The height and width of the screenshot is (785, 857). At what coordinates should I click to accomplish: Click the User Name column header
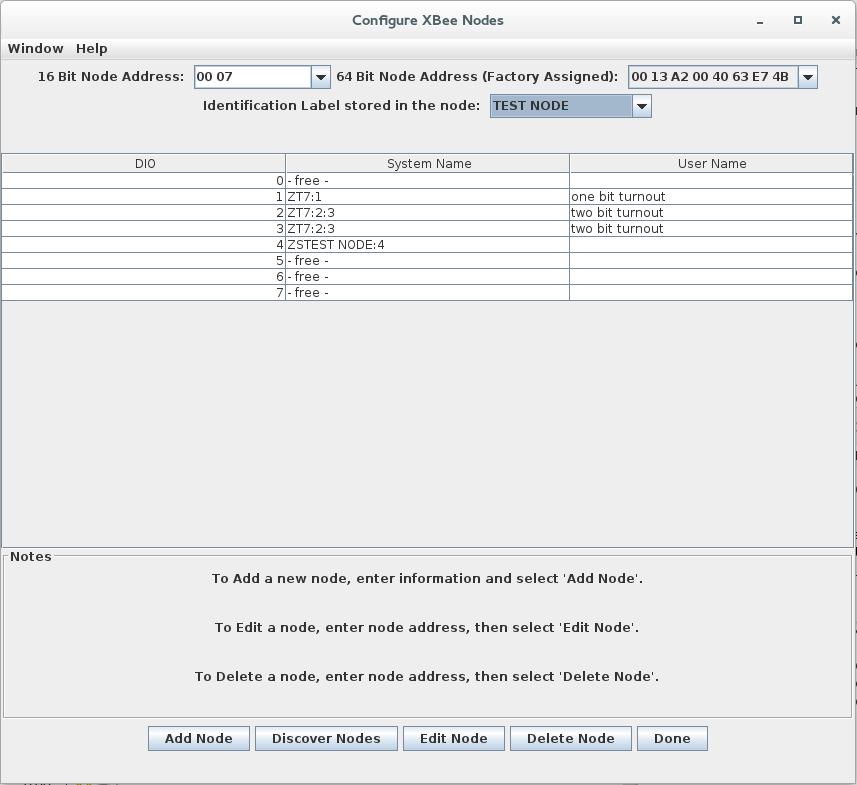pyautogui.click(x=711, y=163)
